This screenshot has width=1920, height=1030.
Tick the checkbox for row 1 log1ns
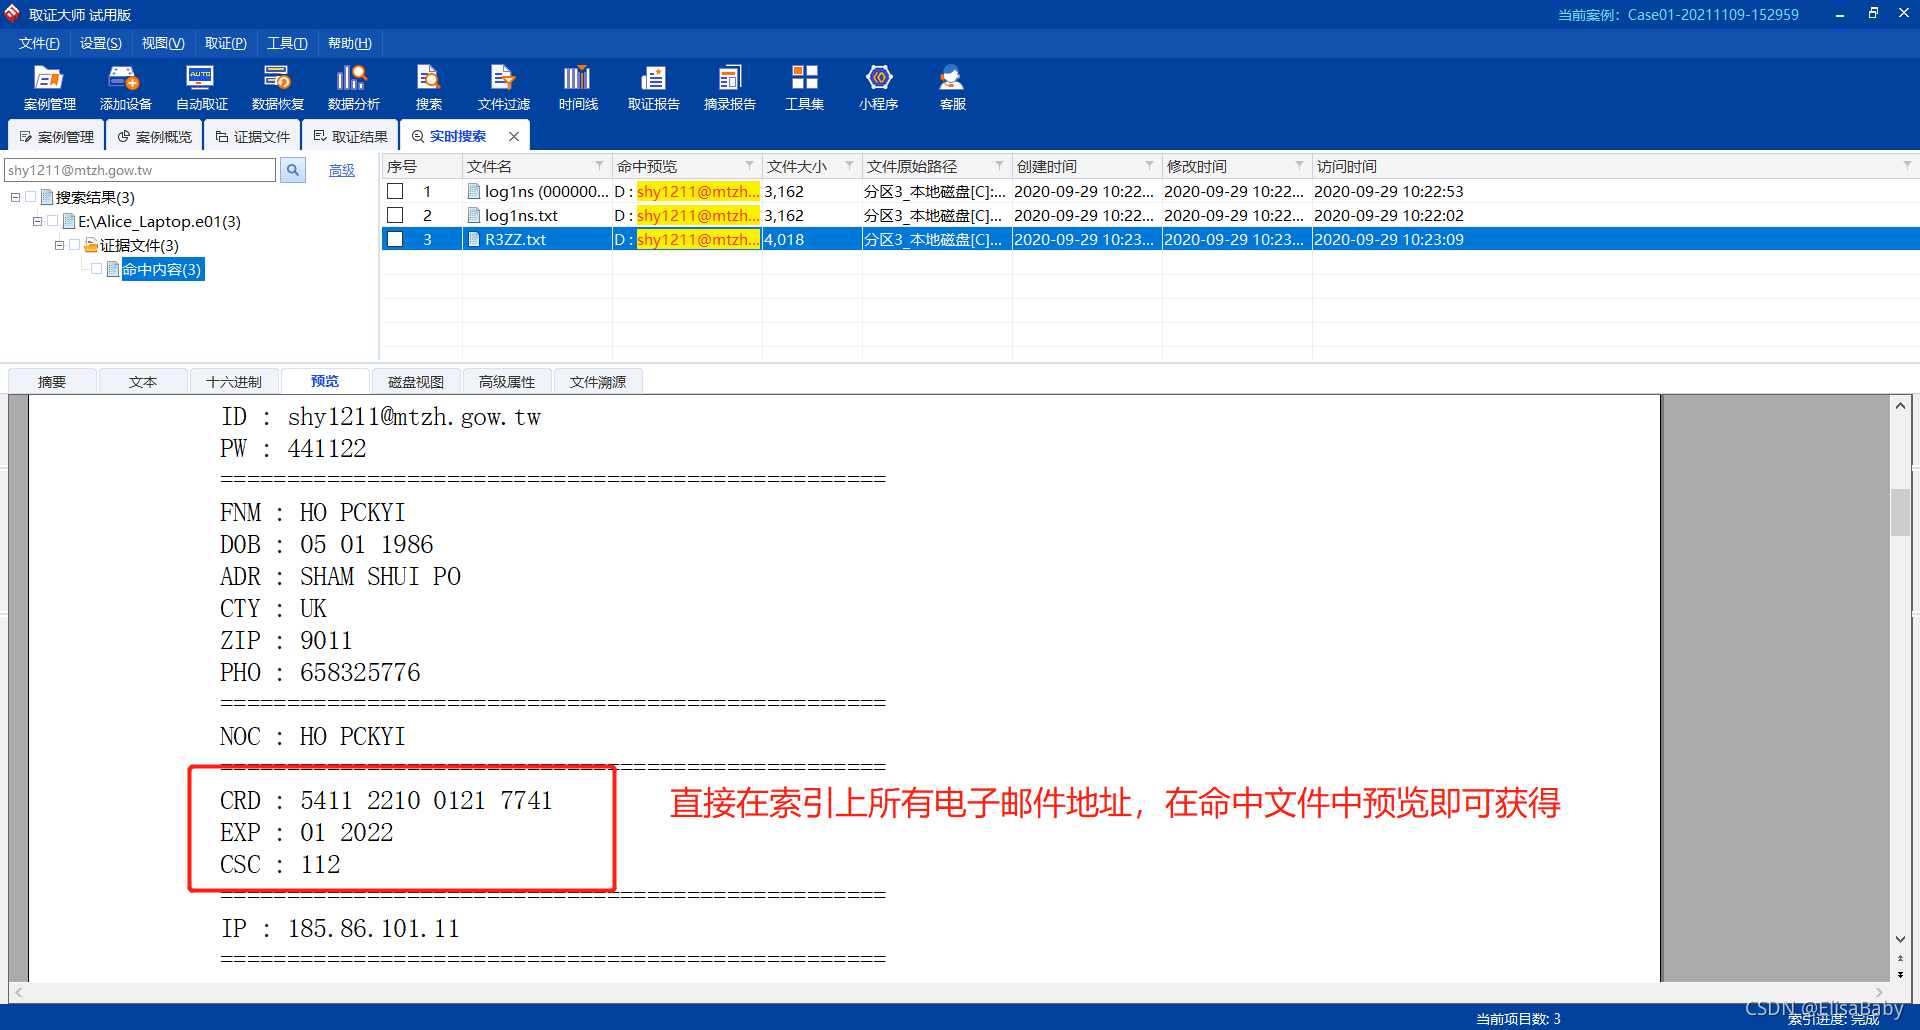point(395,191)
